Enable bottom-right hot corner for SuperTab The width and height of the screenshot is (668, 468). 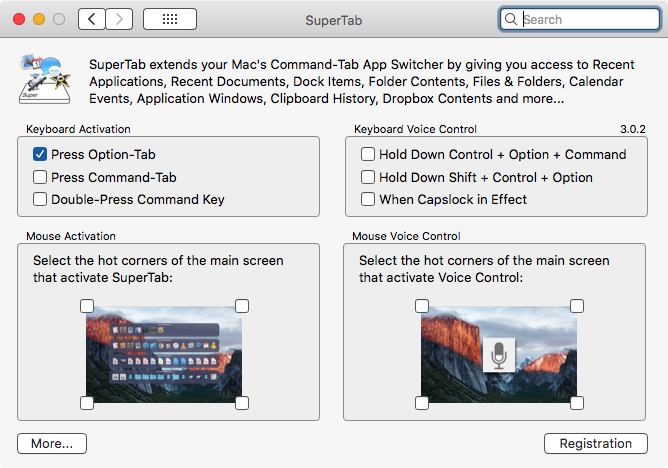point(242,403)
